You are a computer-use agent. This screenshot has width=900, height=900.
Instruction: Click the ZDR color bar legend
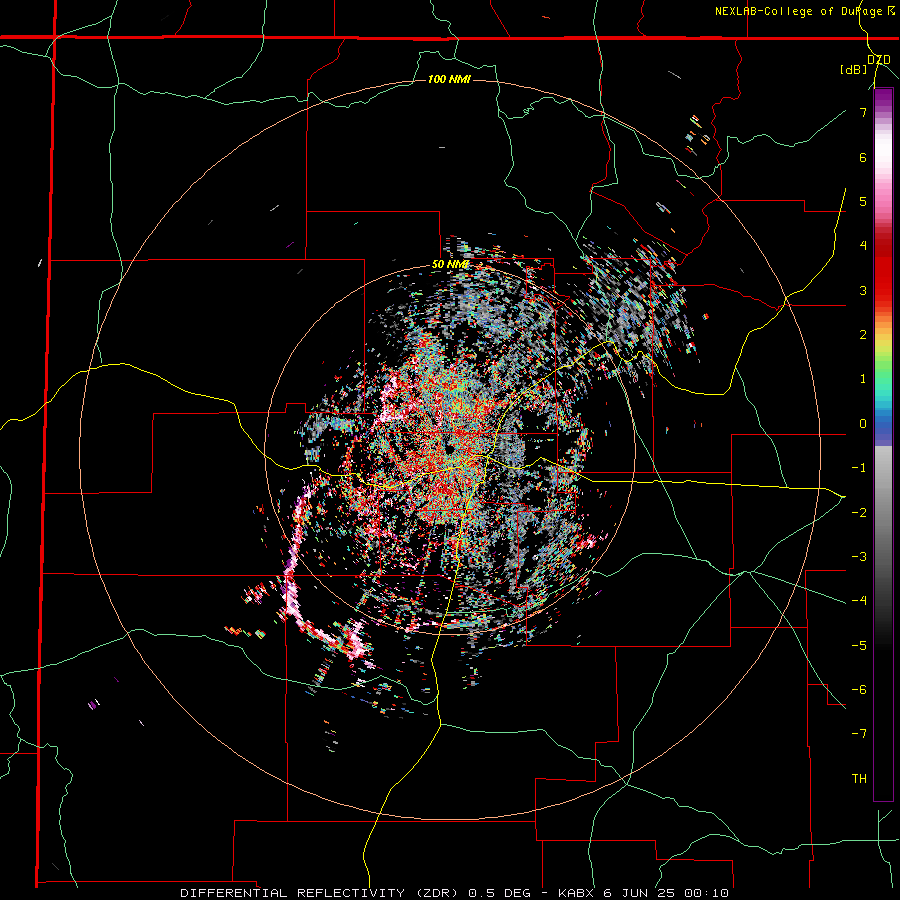click(883, 444)
